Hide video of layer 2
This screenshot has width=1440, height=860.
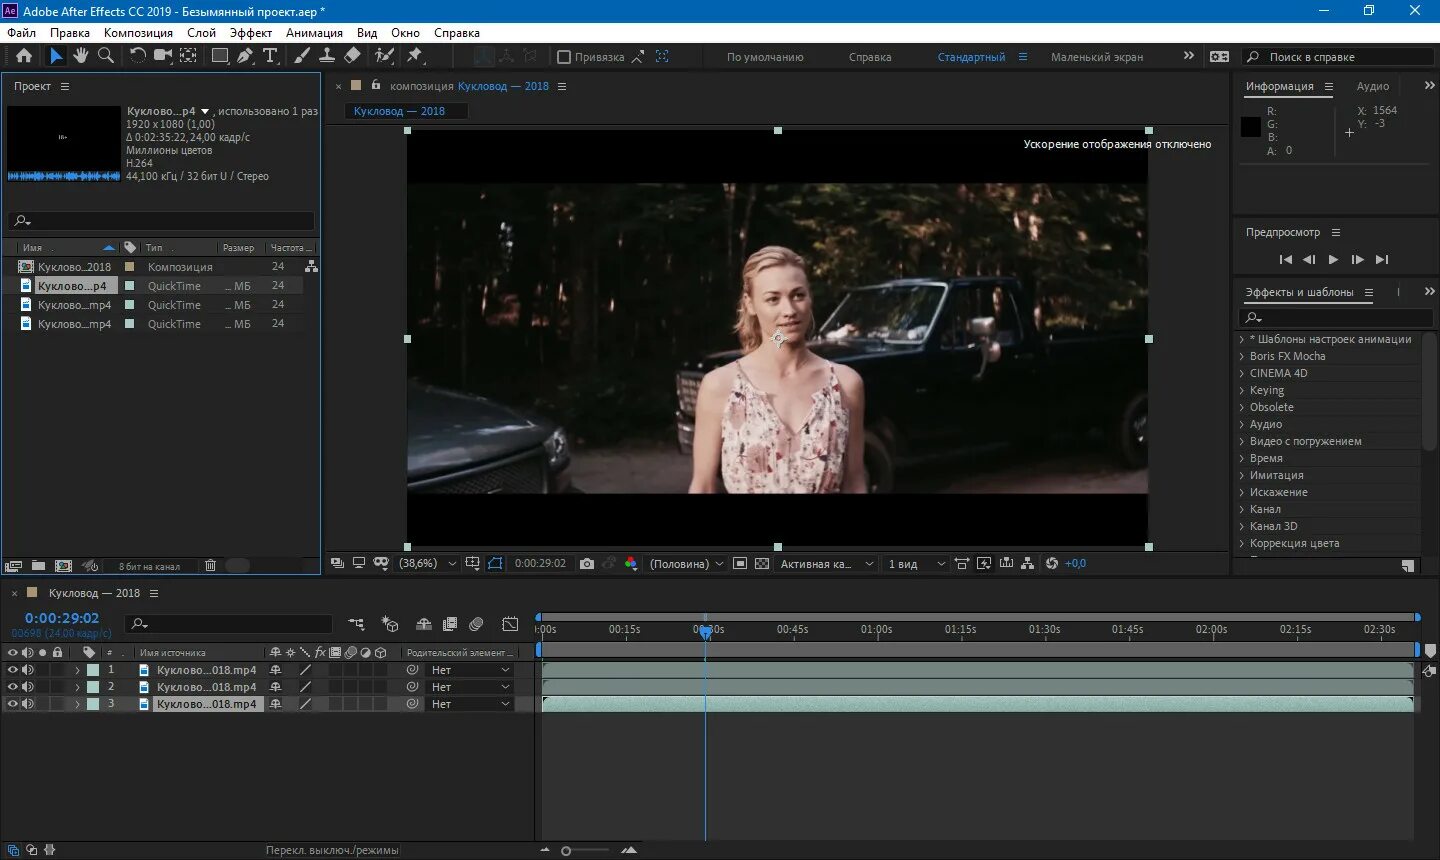click(13, 687)
